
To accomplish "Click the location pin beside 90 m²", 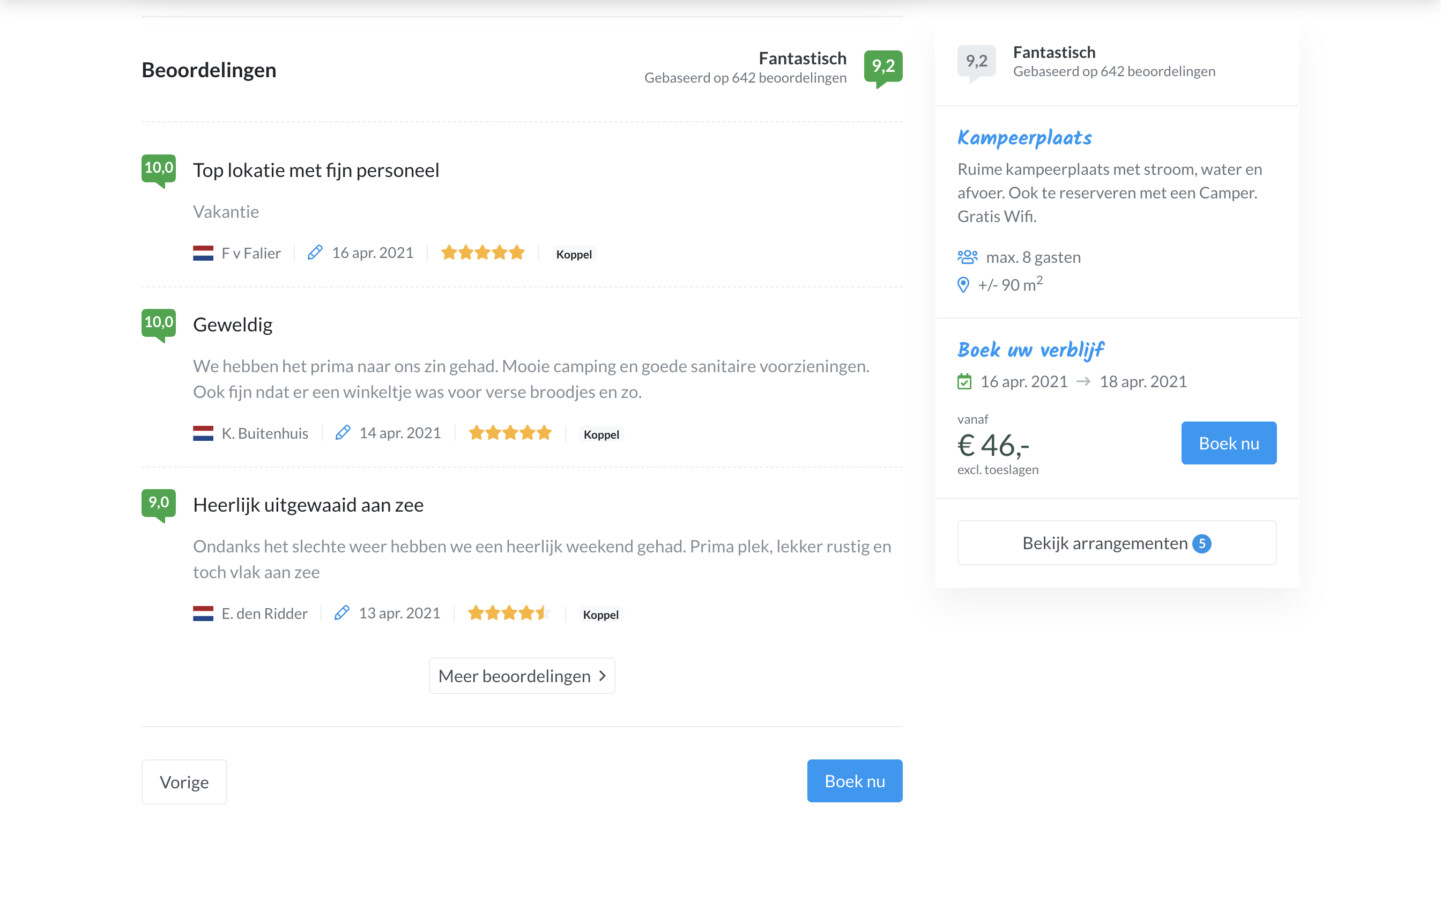I will [x=963, y=285].
